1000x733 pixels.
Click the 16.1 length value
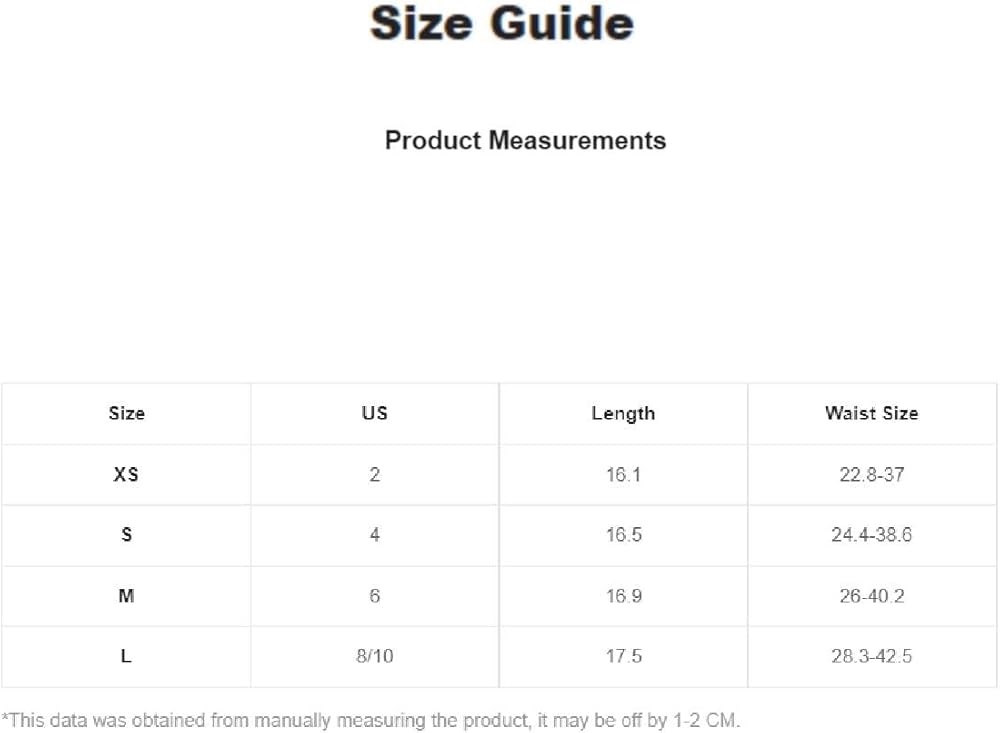623,474
